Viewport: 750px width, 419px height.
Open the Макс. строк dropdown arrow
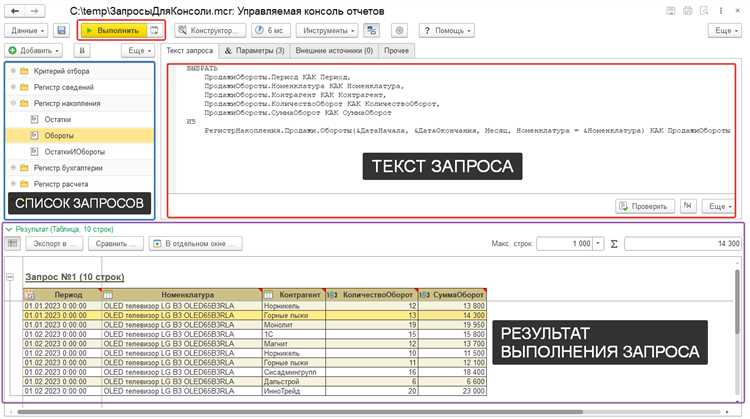click(x=598, y=243)
